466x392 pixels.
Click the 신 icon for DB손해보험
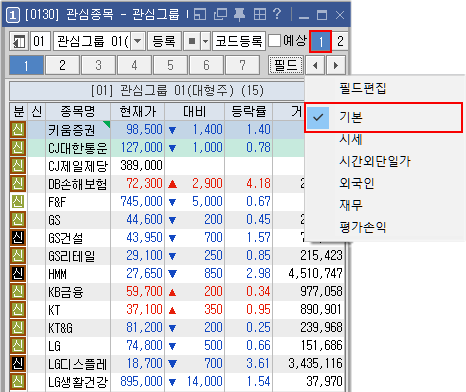pyautogui.click(x=18, y=183)
